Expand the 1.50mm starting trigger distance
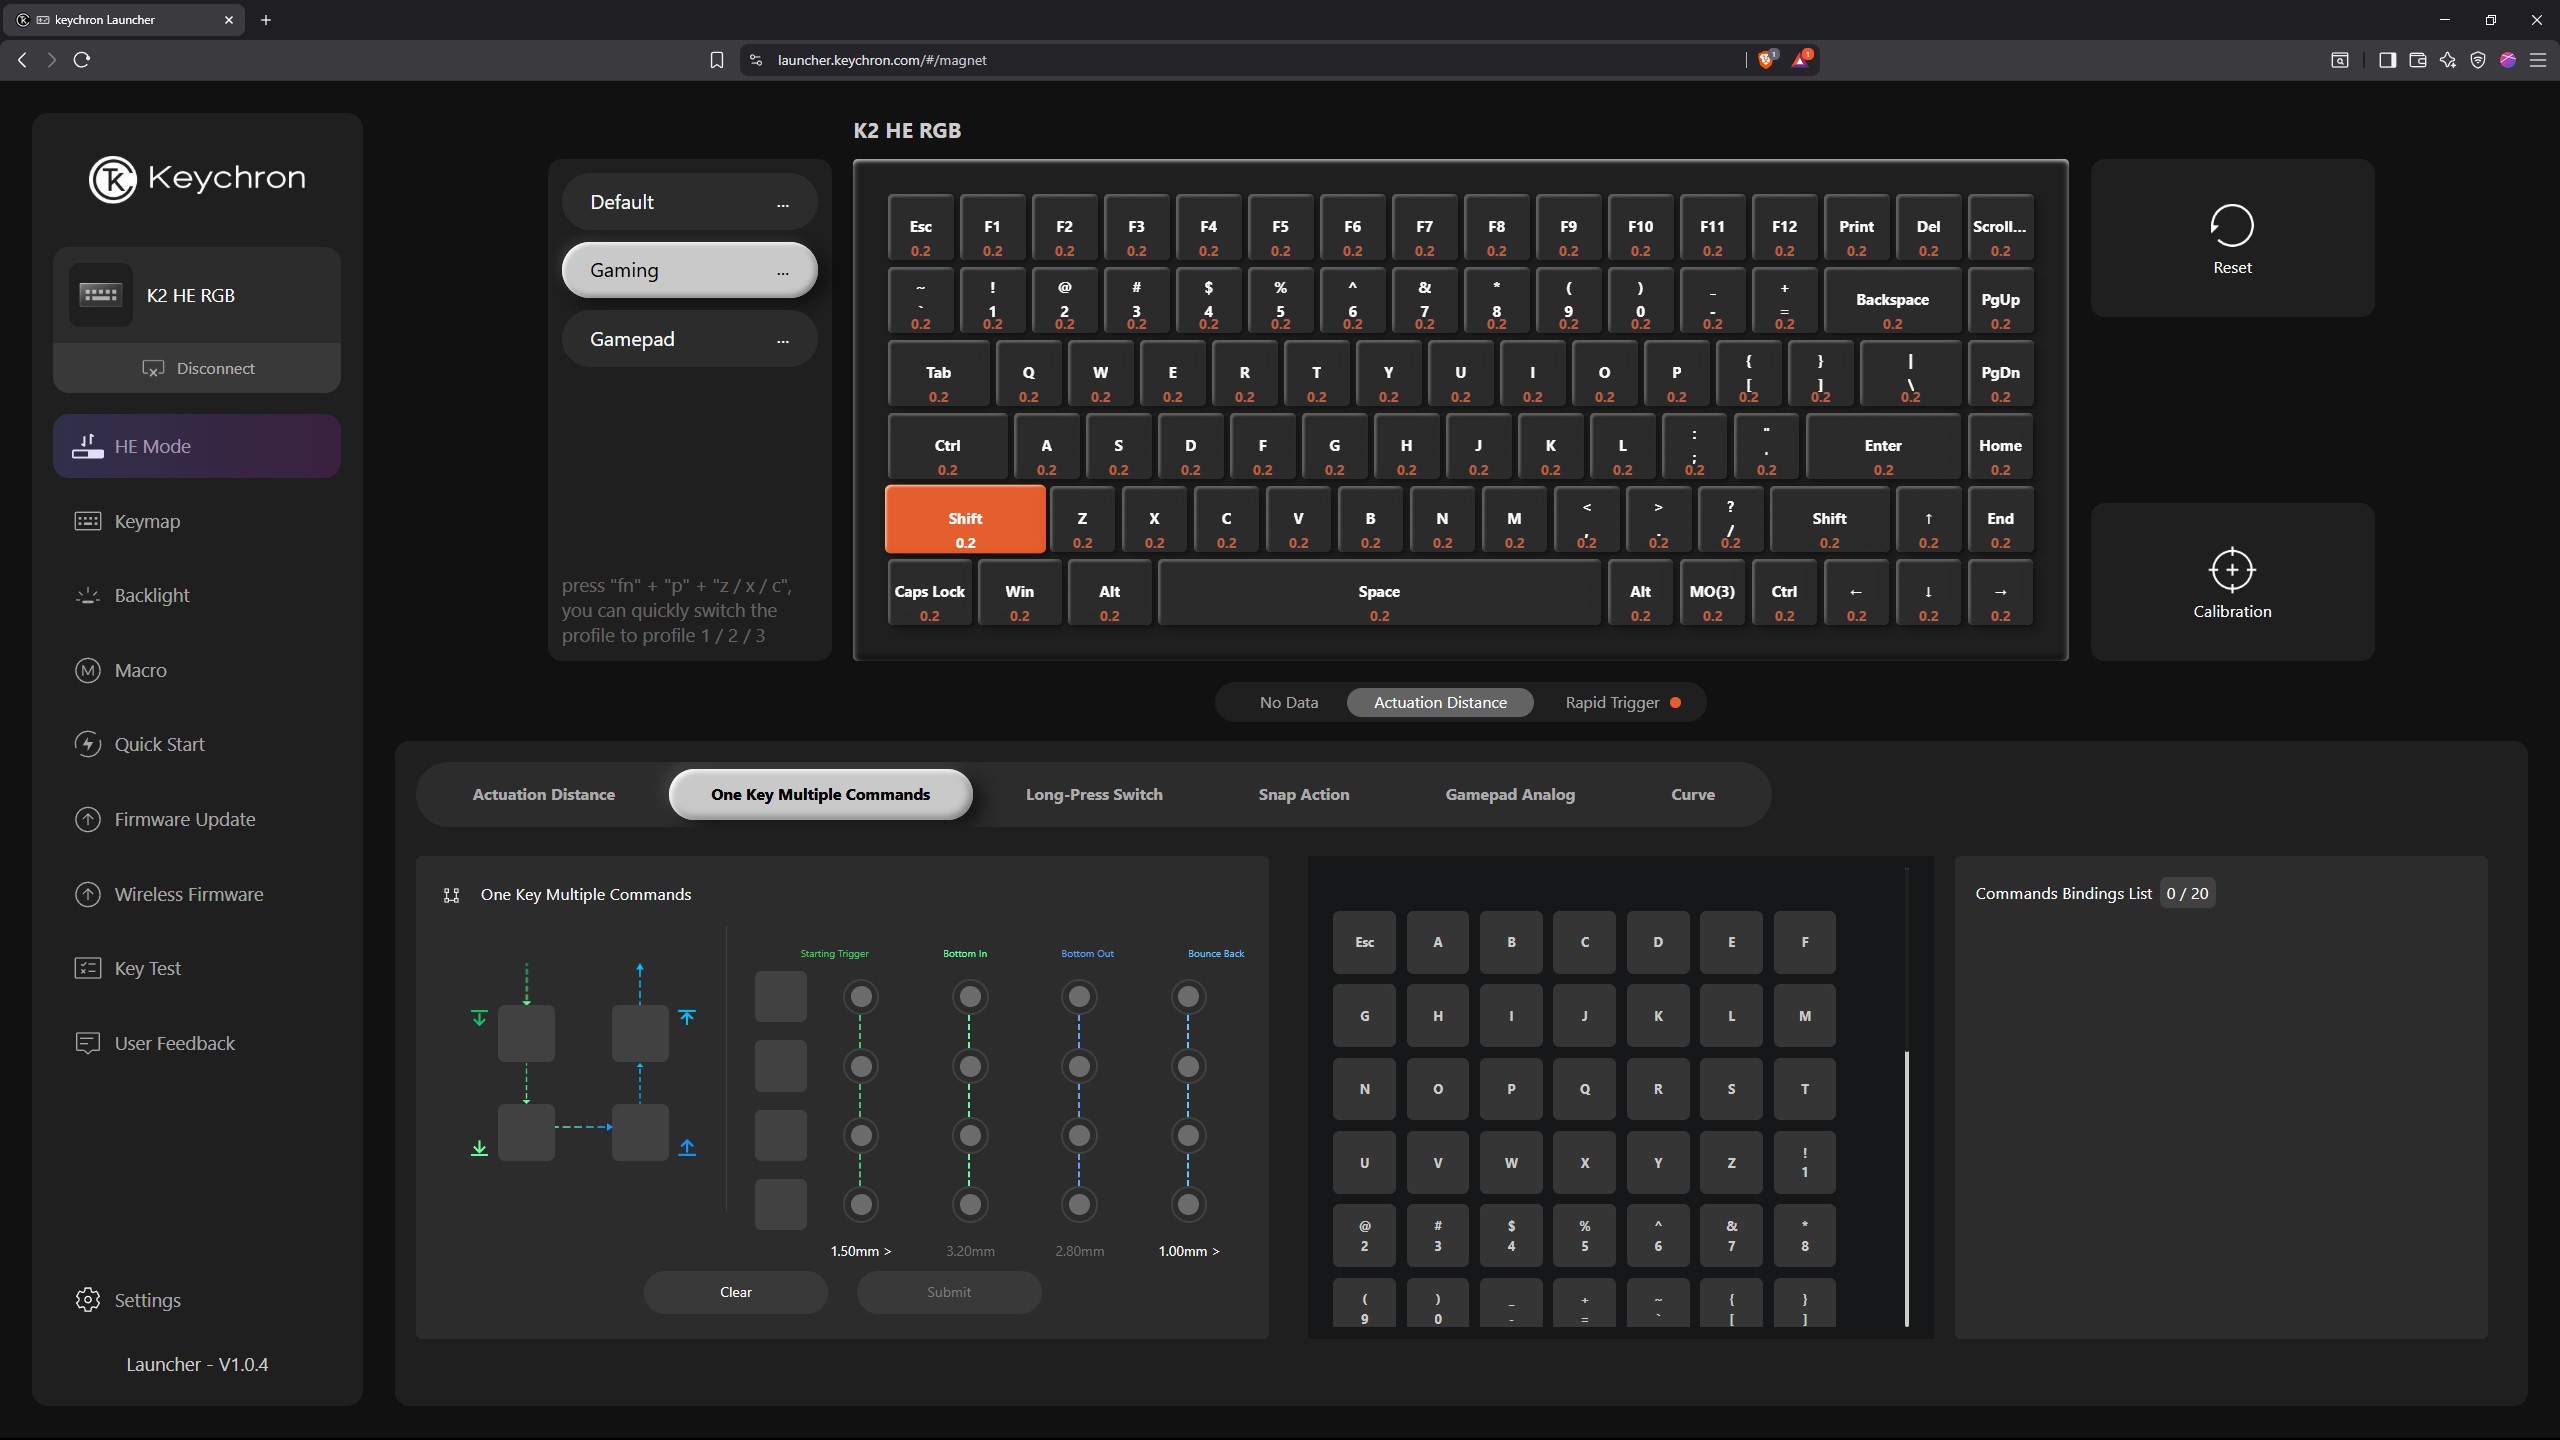 pyautogui.click(x=860, y=1251)
